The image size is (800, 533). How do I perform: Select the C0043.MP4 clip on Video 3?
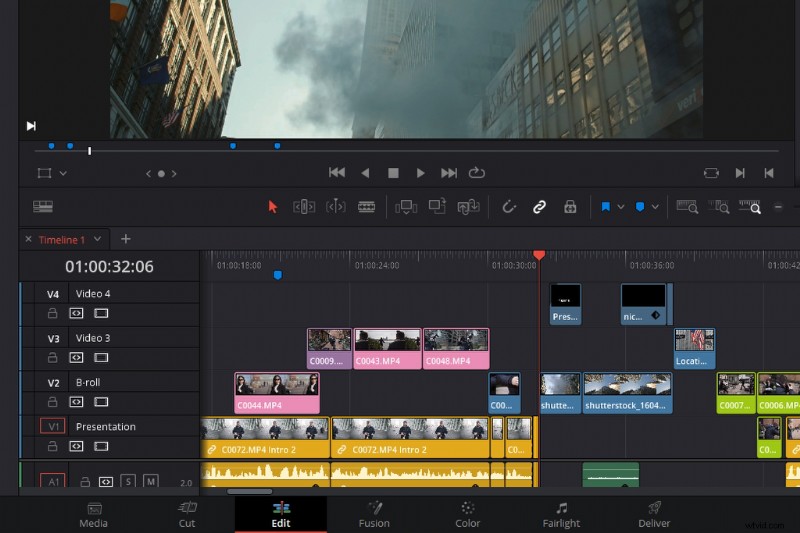click(x=387, y=348)
